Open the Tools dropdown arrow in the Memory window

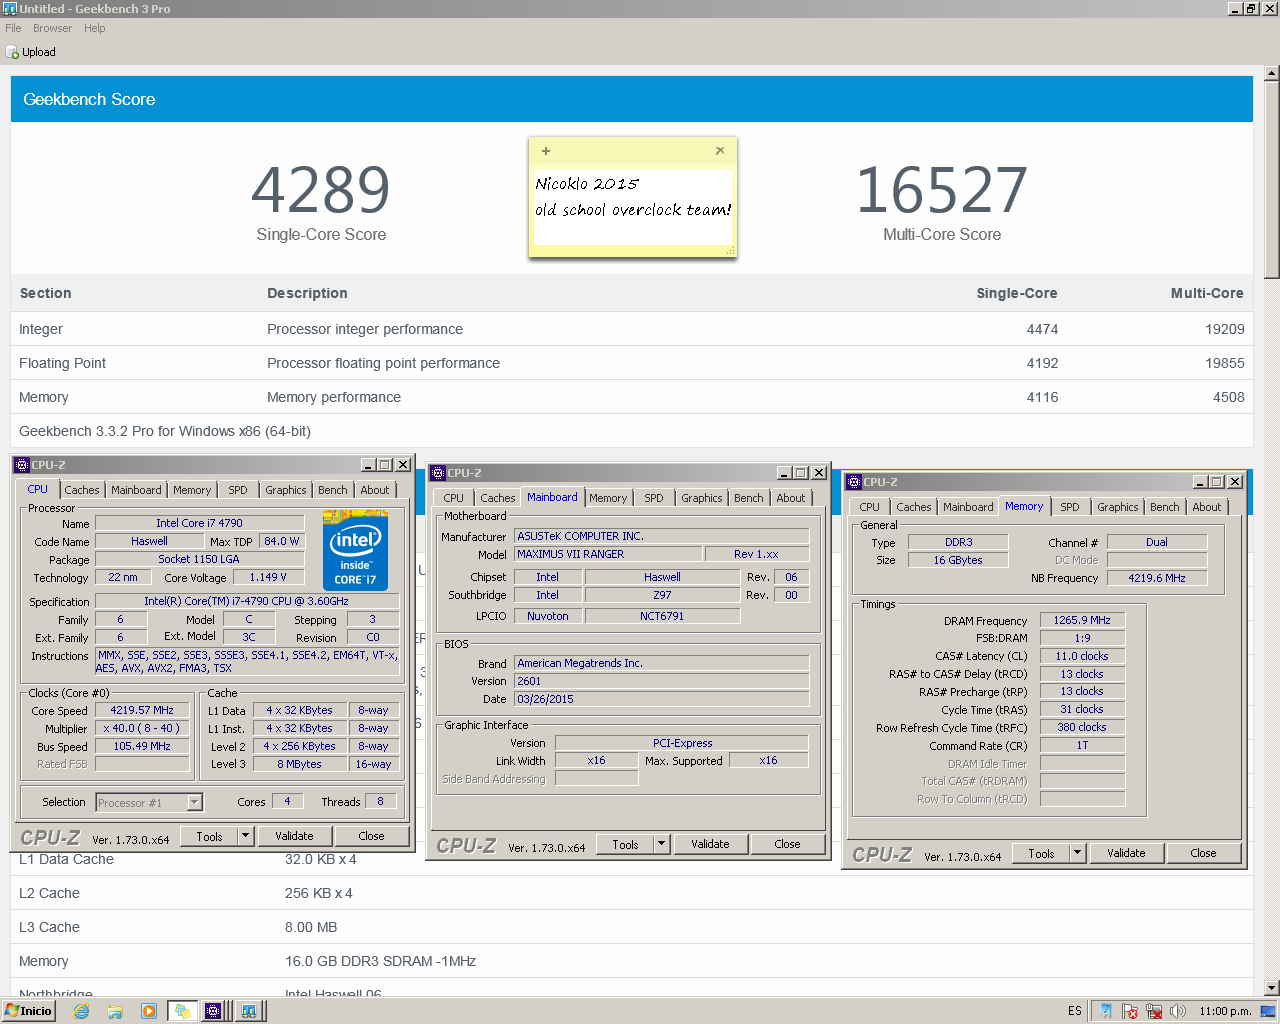point(1077,853)
